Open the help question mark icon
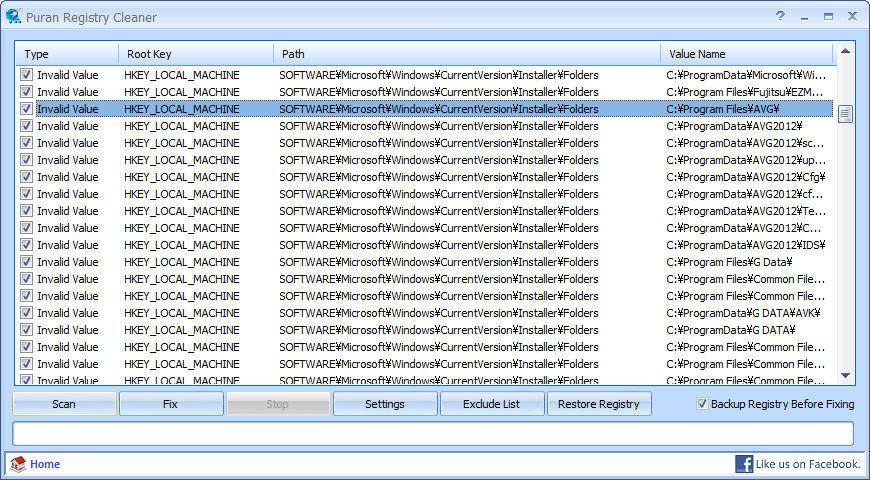Viewport: 870px width, 480px height. (780, 16)
